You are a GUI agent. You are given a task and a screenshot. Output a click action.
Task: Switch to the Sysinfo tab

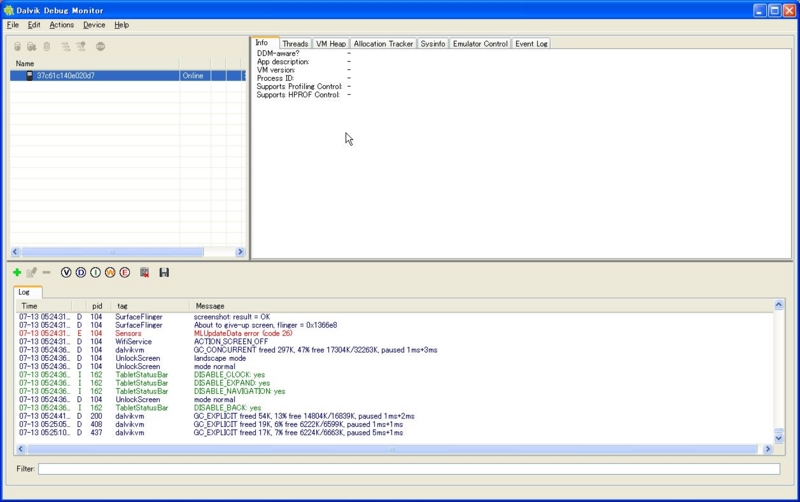pos(433,44)
